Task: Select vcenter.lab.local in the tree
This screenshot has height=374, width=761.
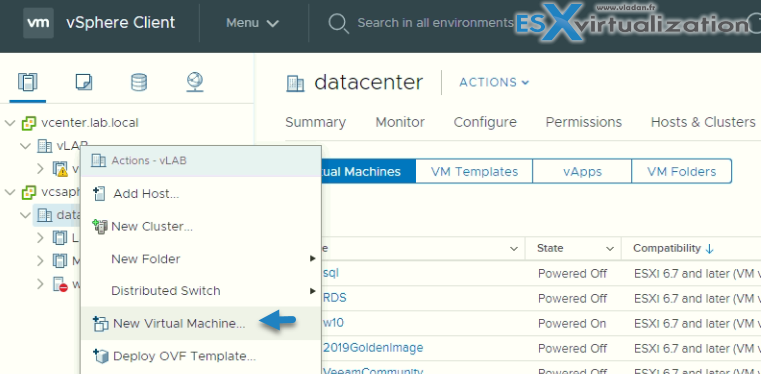Action: [x=90, y=123]
